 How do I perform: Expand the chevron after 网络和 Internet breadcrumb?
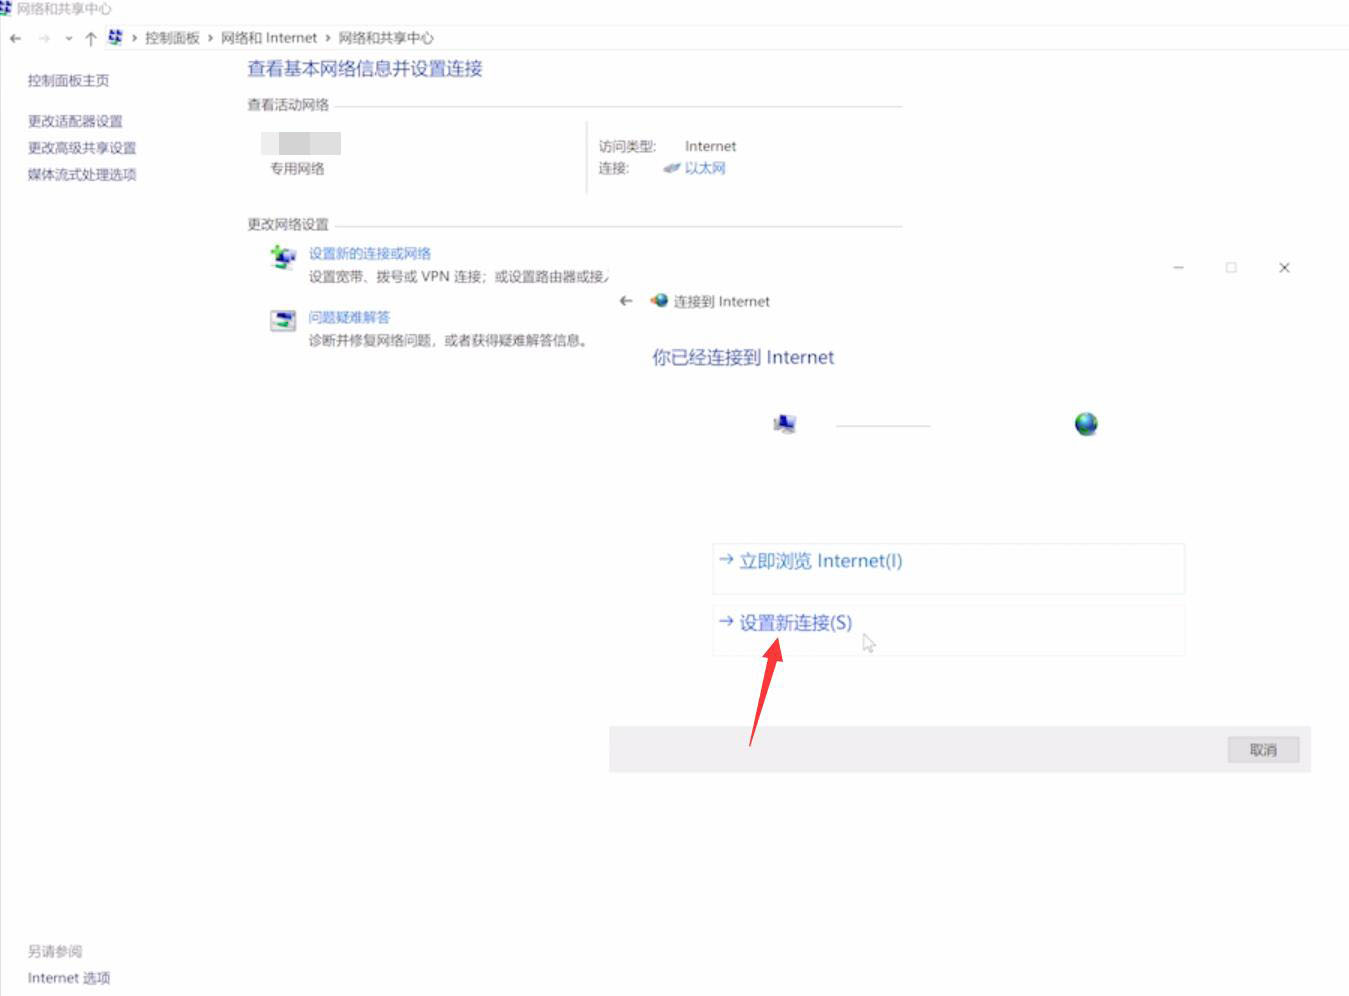click(327, 38)
